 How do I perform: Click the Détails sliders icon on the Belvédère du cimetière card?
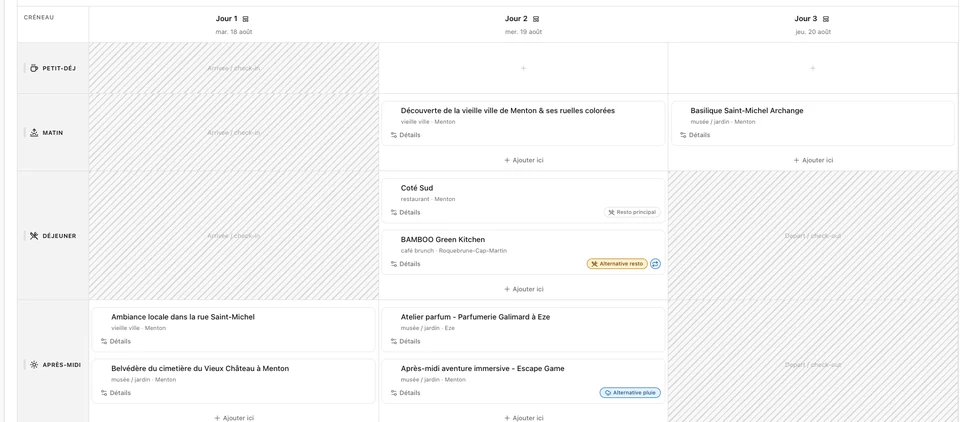pyautogui.click(x=104, y=393)
